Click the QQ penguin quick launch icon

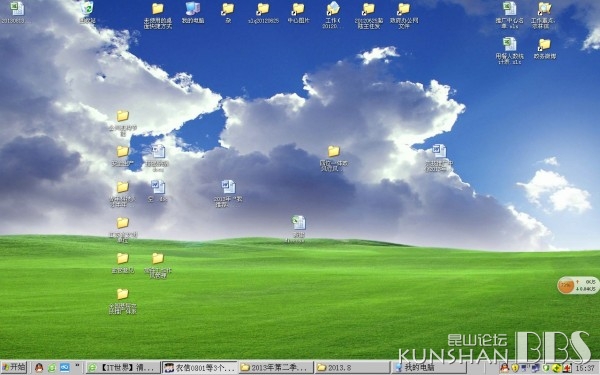pyautogui.click(x=39, y=368)
